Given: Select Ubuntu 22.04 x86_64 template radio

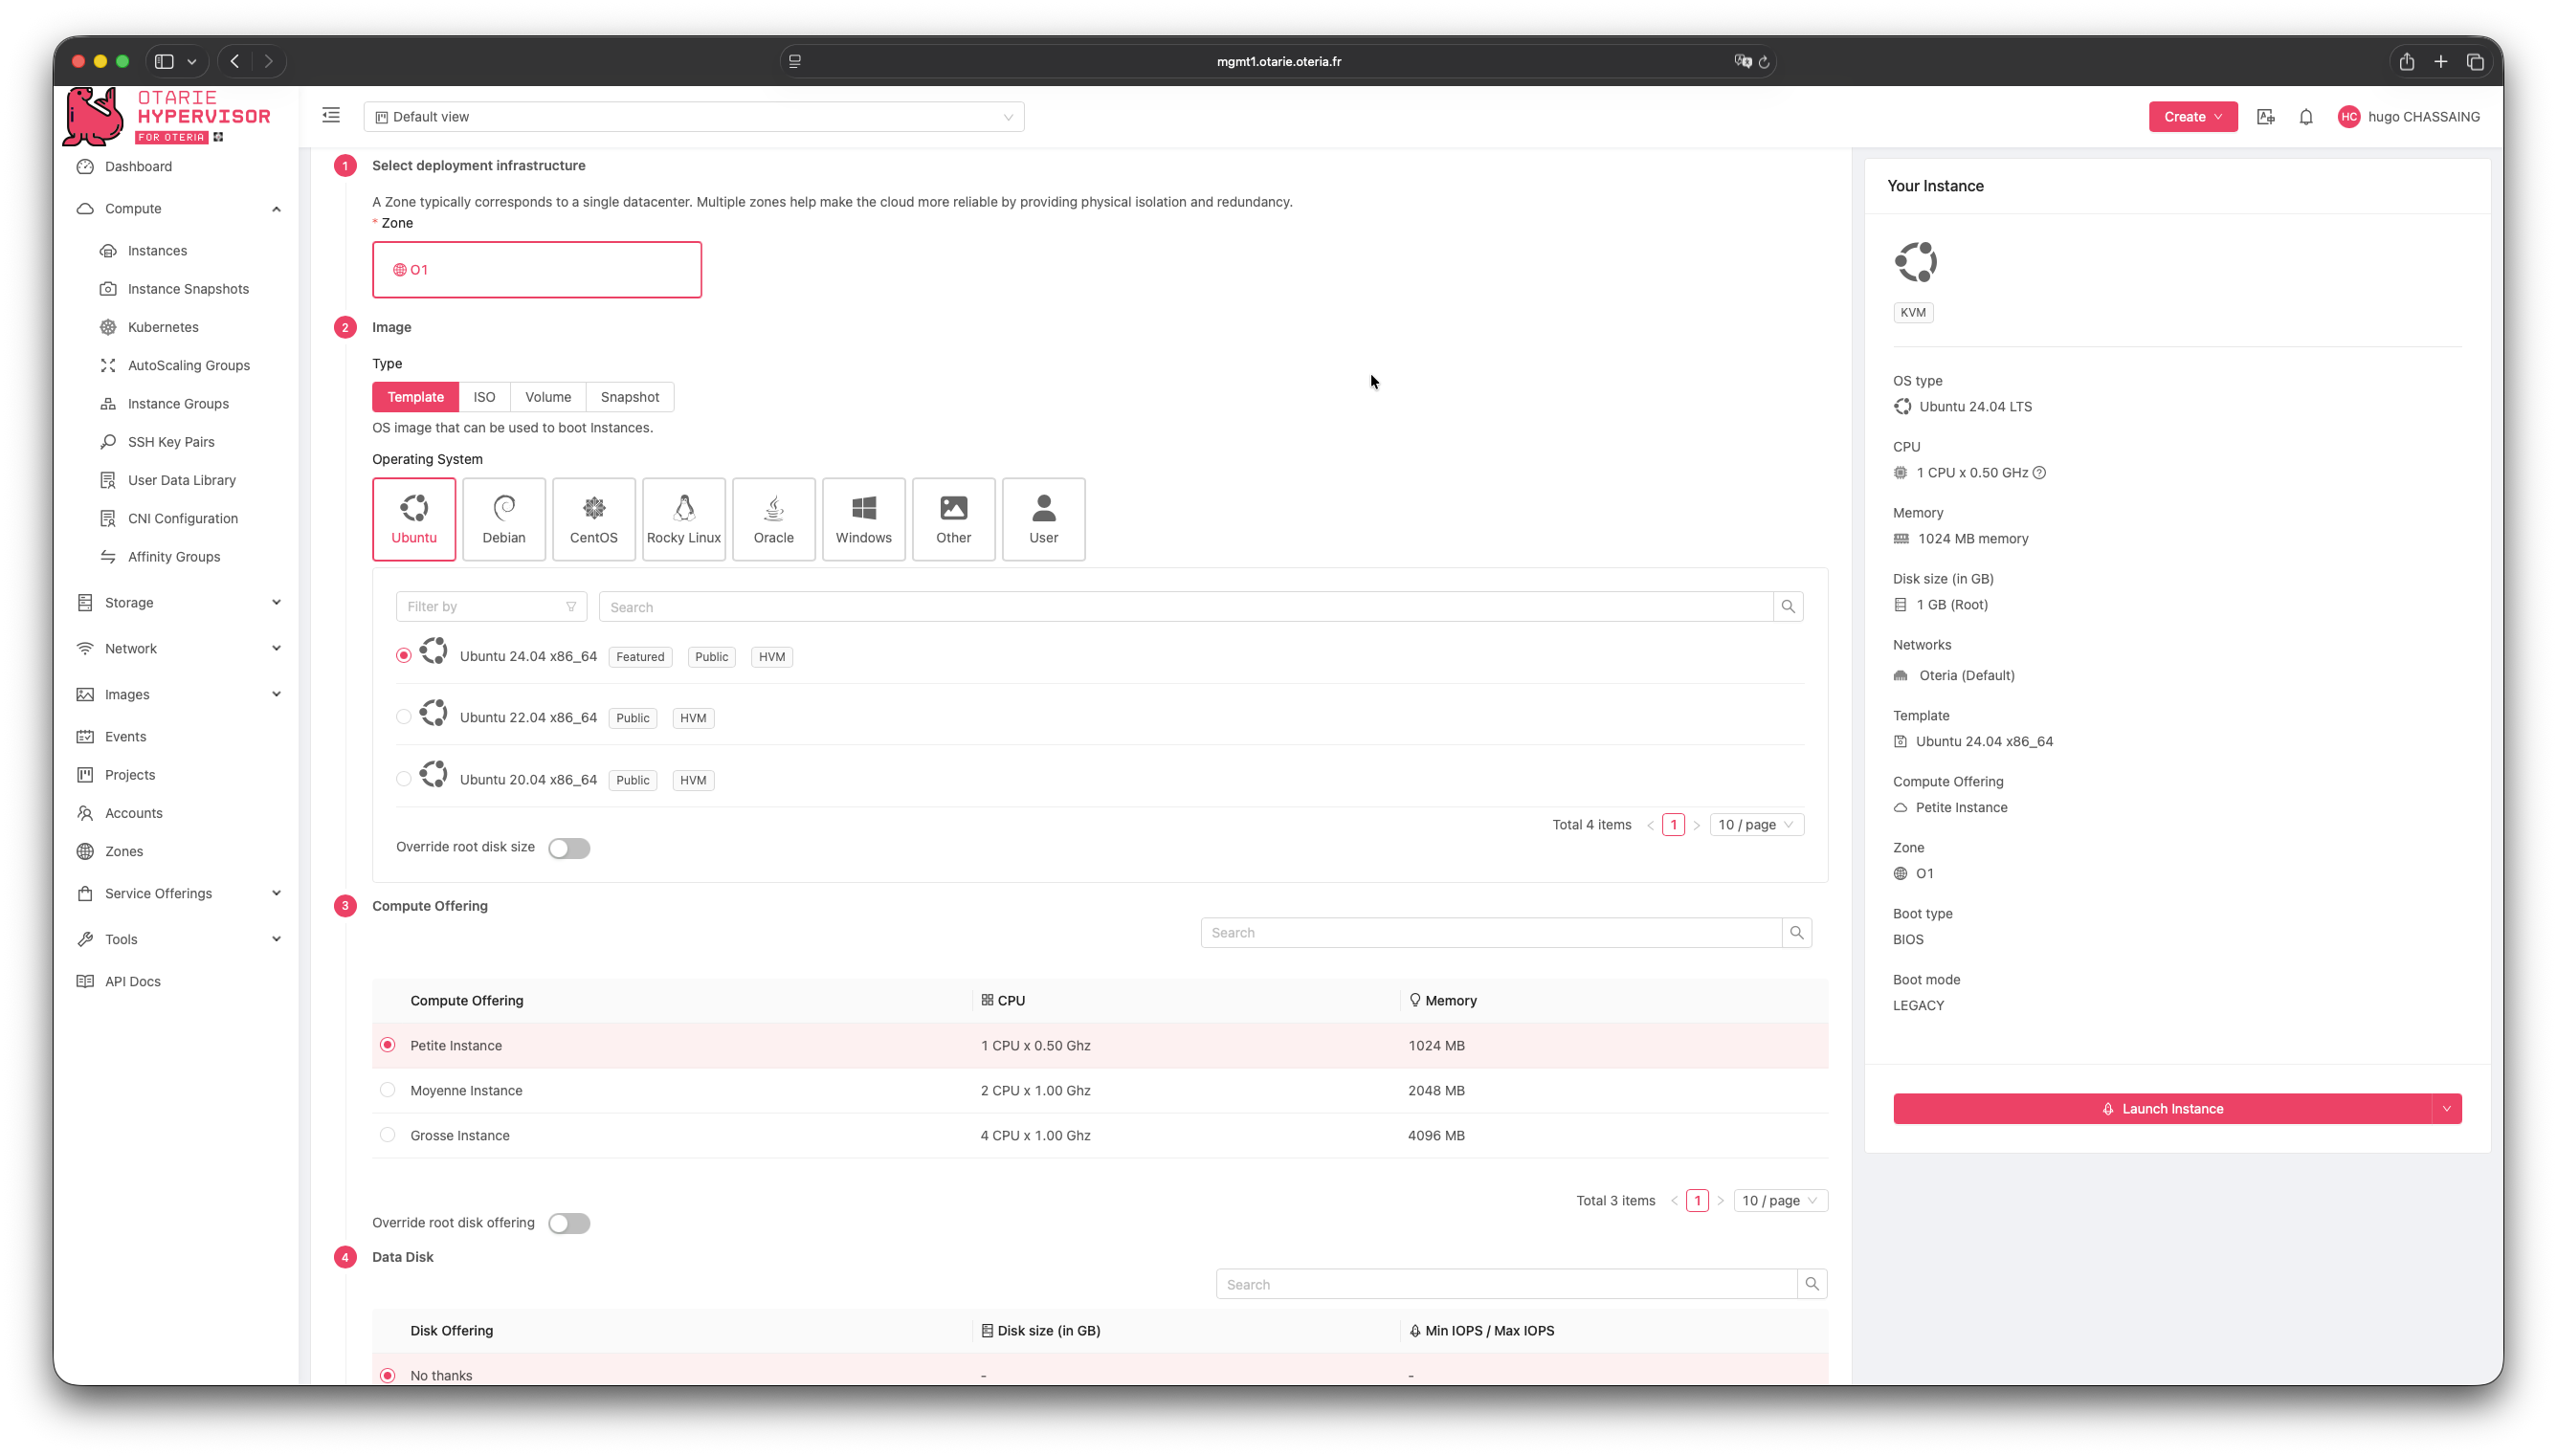Looking at the screenshot, I should click(404, 717).
